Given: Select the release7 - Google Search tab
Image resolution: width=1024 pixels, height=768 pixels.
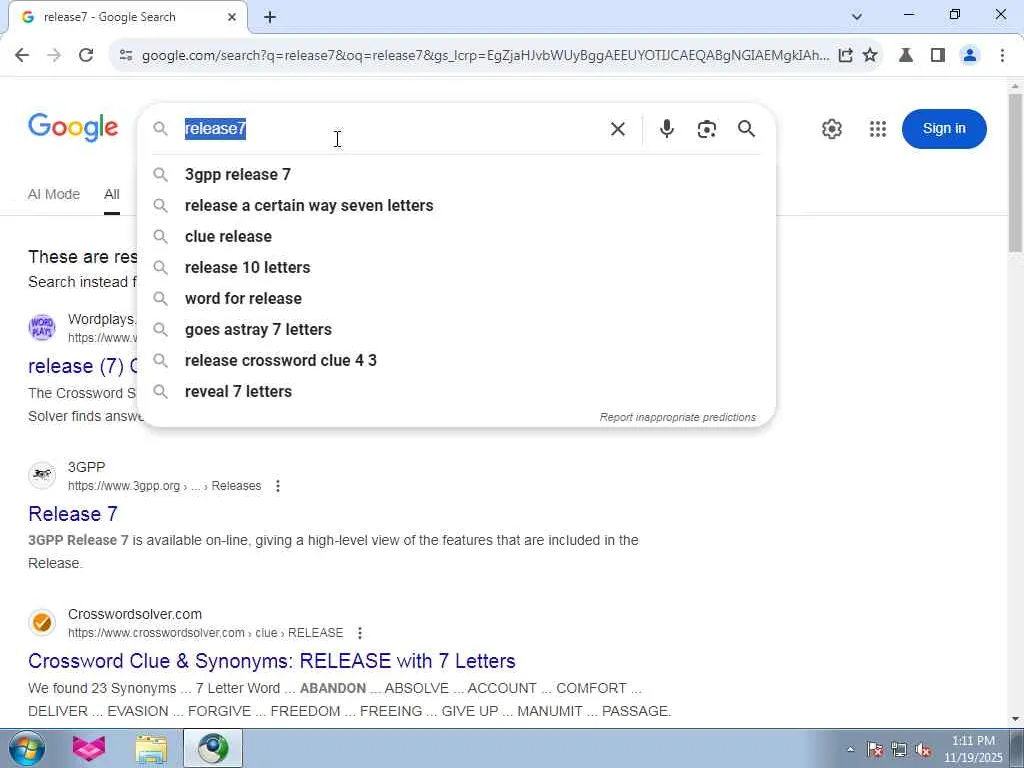Looking at the screenshot, I should click(127, 17).
